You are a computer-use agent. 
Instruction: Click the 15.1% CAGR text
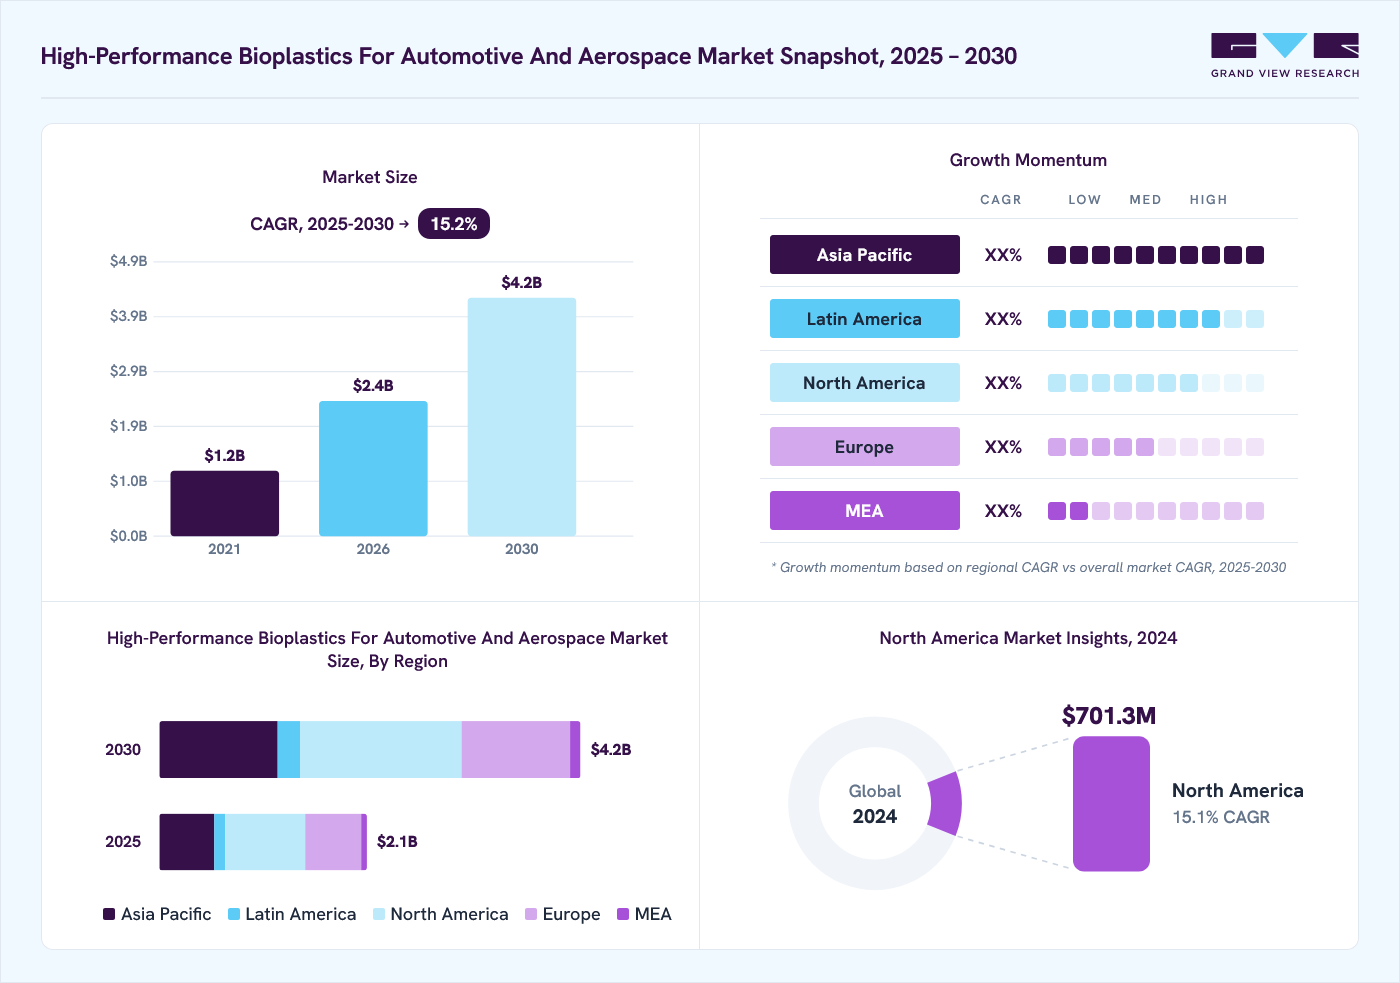point(1221,817)
